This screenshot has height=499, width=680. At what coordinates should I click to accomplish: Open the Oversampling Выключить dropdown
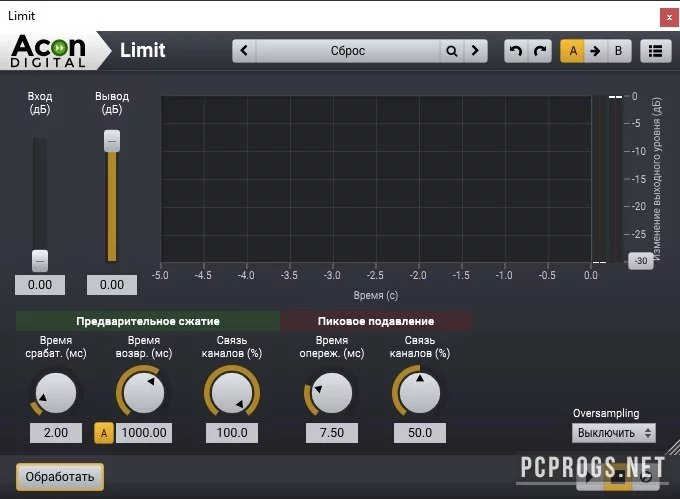click(x=614, y=433)
